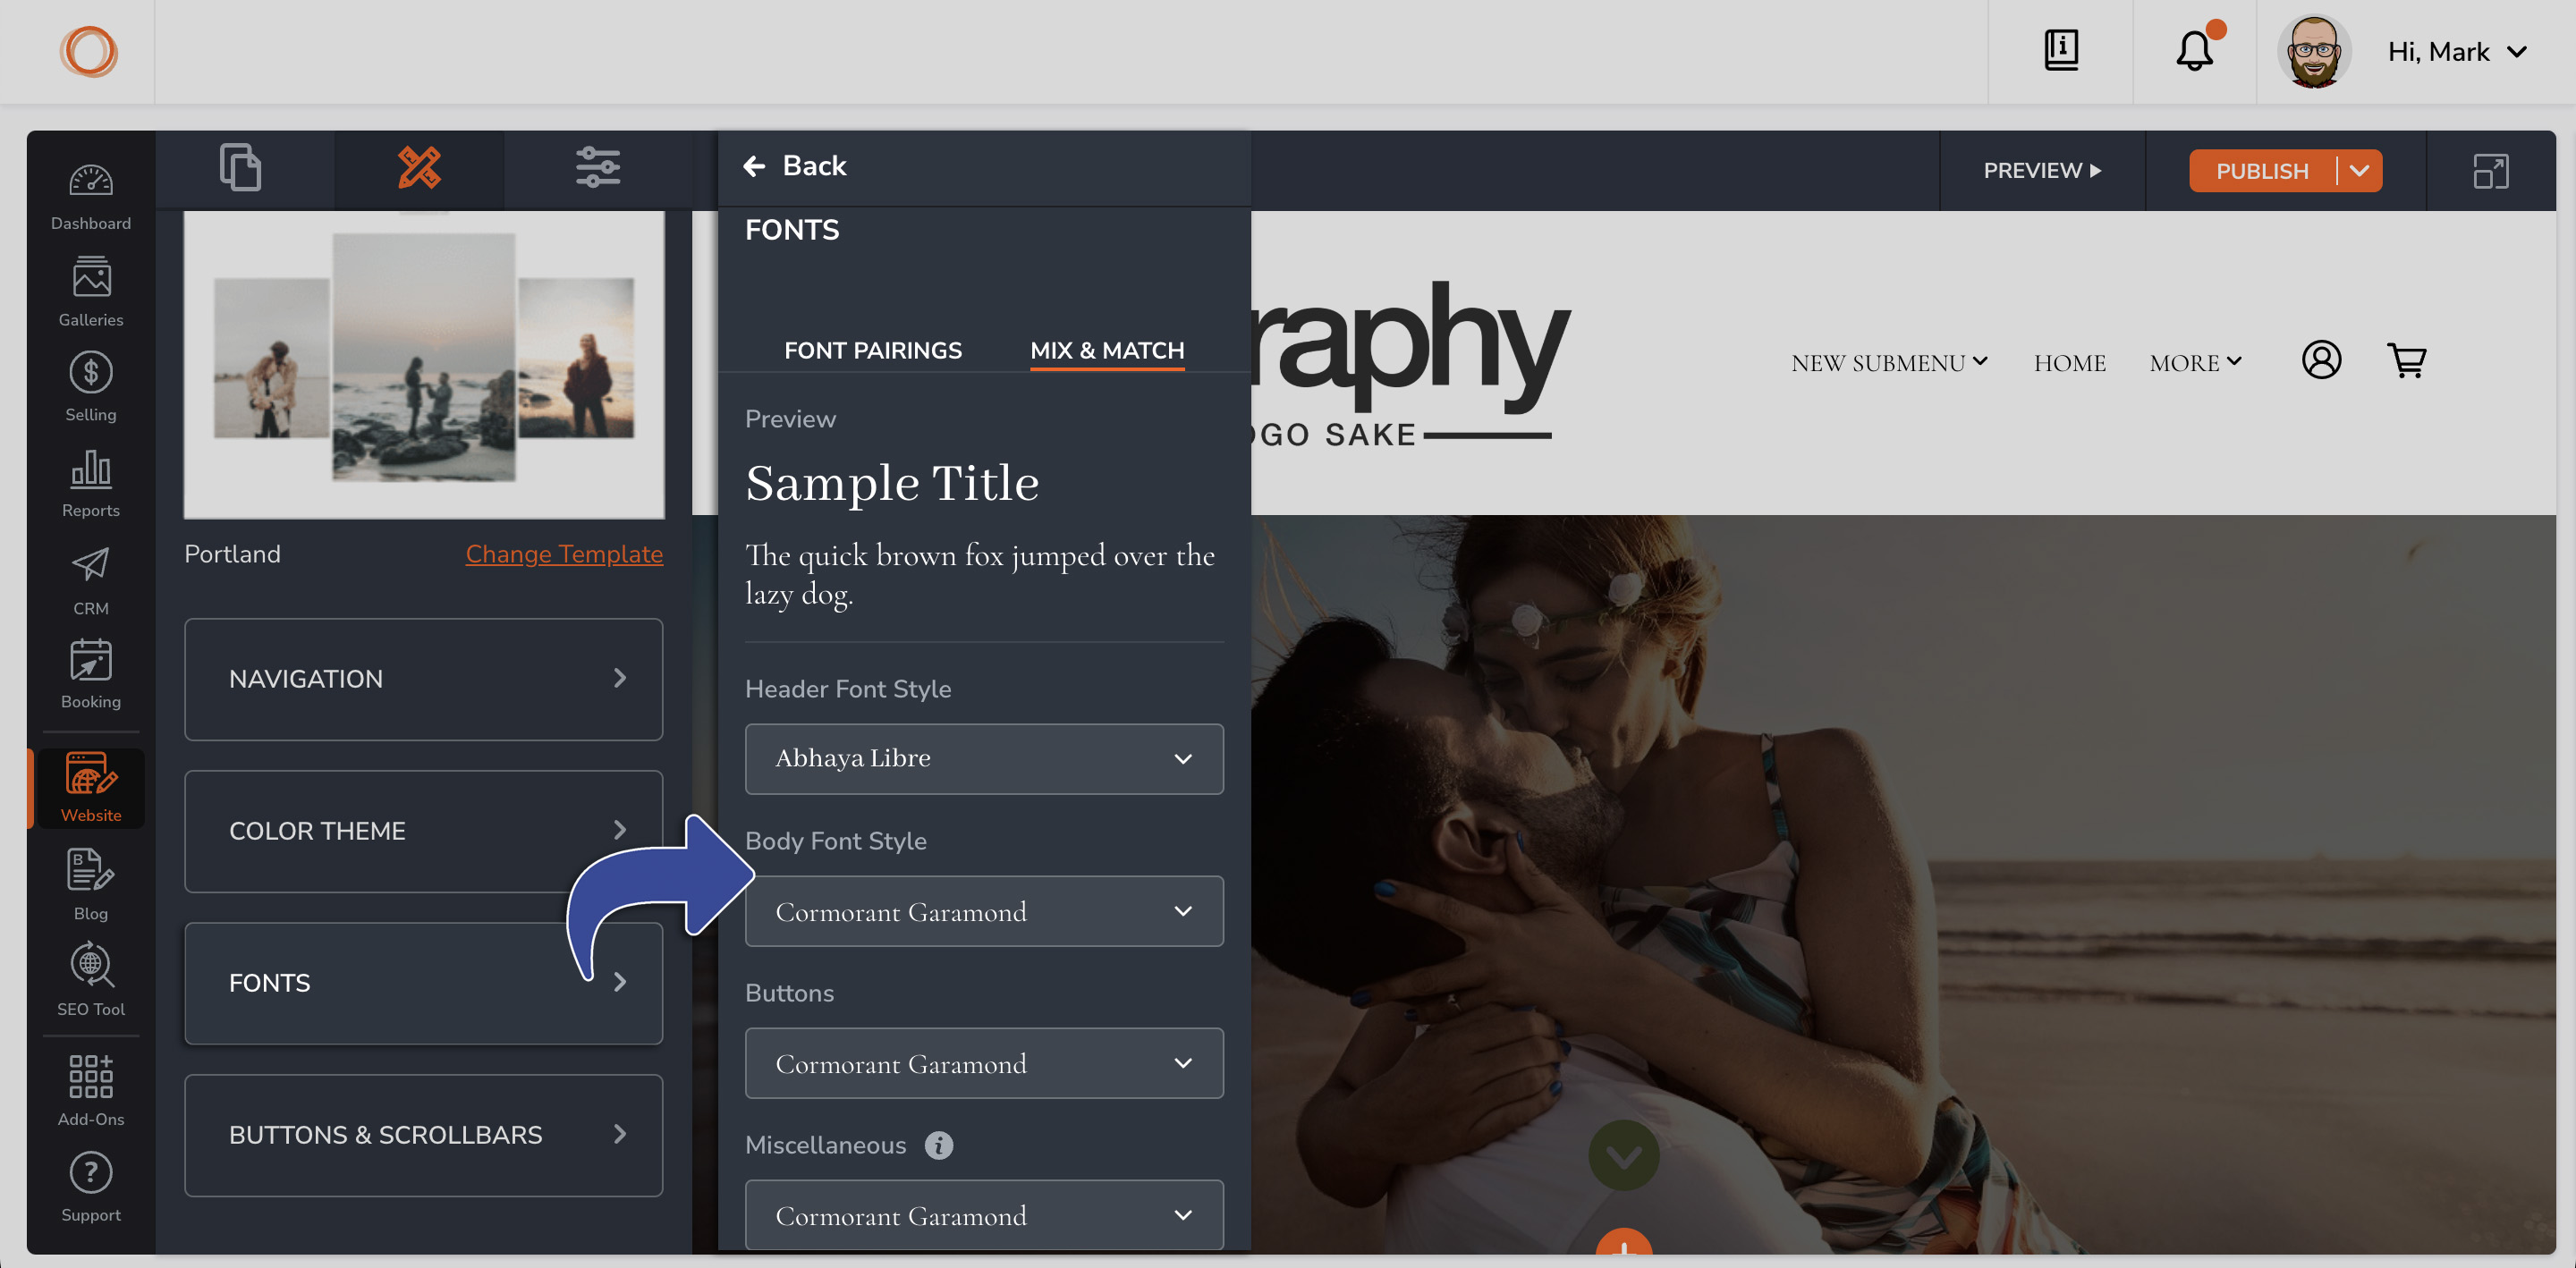This screenshot has width=2576, height=1268.
Task: Open the Publish dropdown arrow
Action: [x=2359, y=171]
